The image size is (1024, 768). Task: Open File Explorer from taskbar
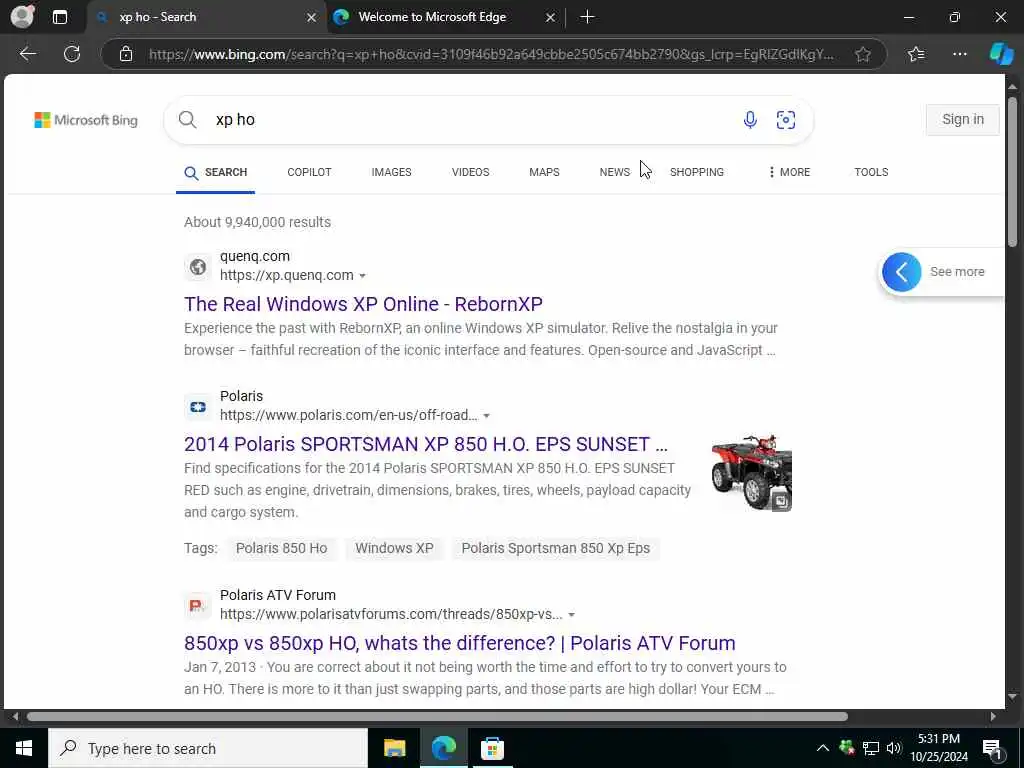[x=394, y=748]
